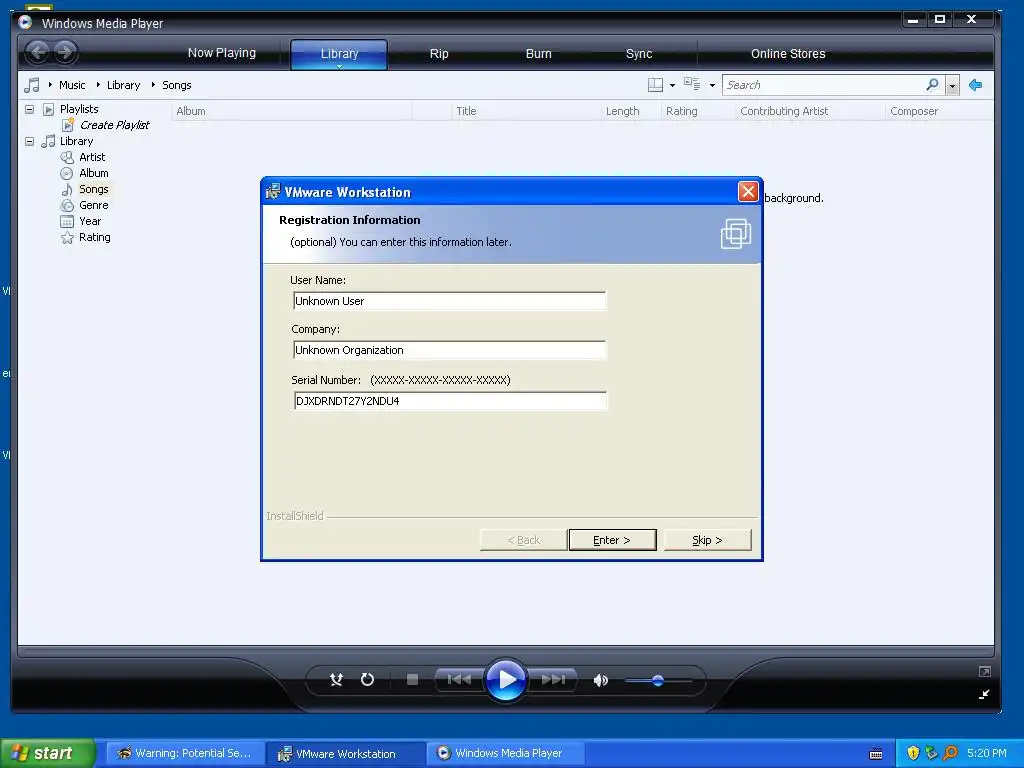This screenshot has height=768, width=1024.
Task: Switch to Warning: Potential Se... taskbar item
Action: click(185, 753)
